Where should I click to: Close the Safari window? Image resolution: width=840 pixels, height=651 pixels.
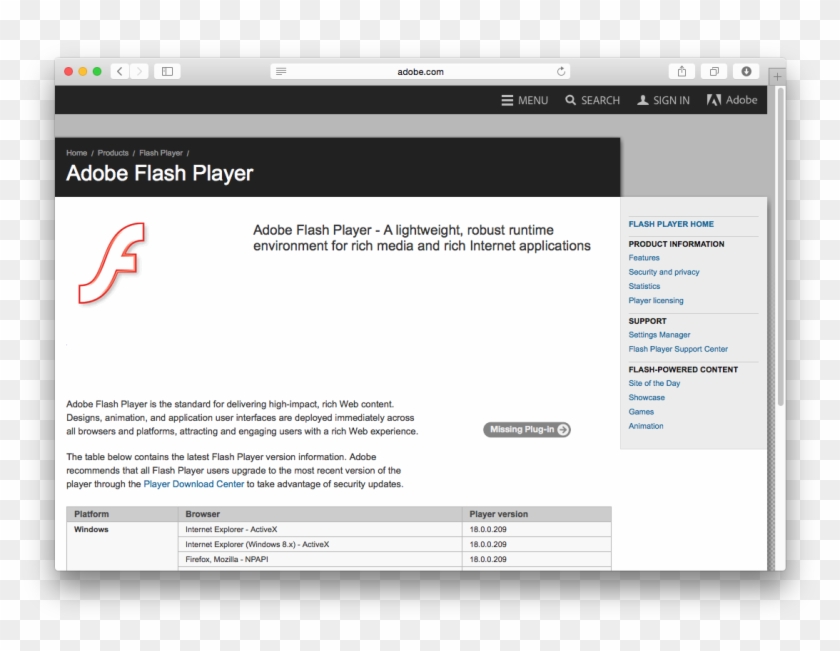[69, 72]
